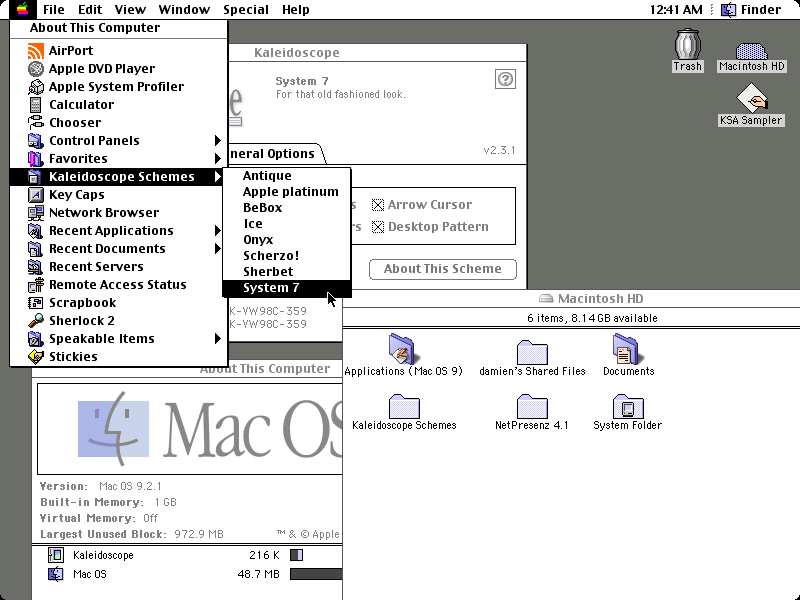Choose the Scherzo! scheme
Viewport: 800px width, 600px height.
click(x=287, y=256)
